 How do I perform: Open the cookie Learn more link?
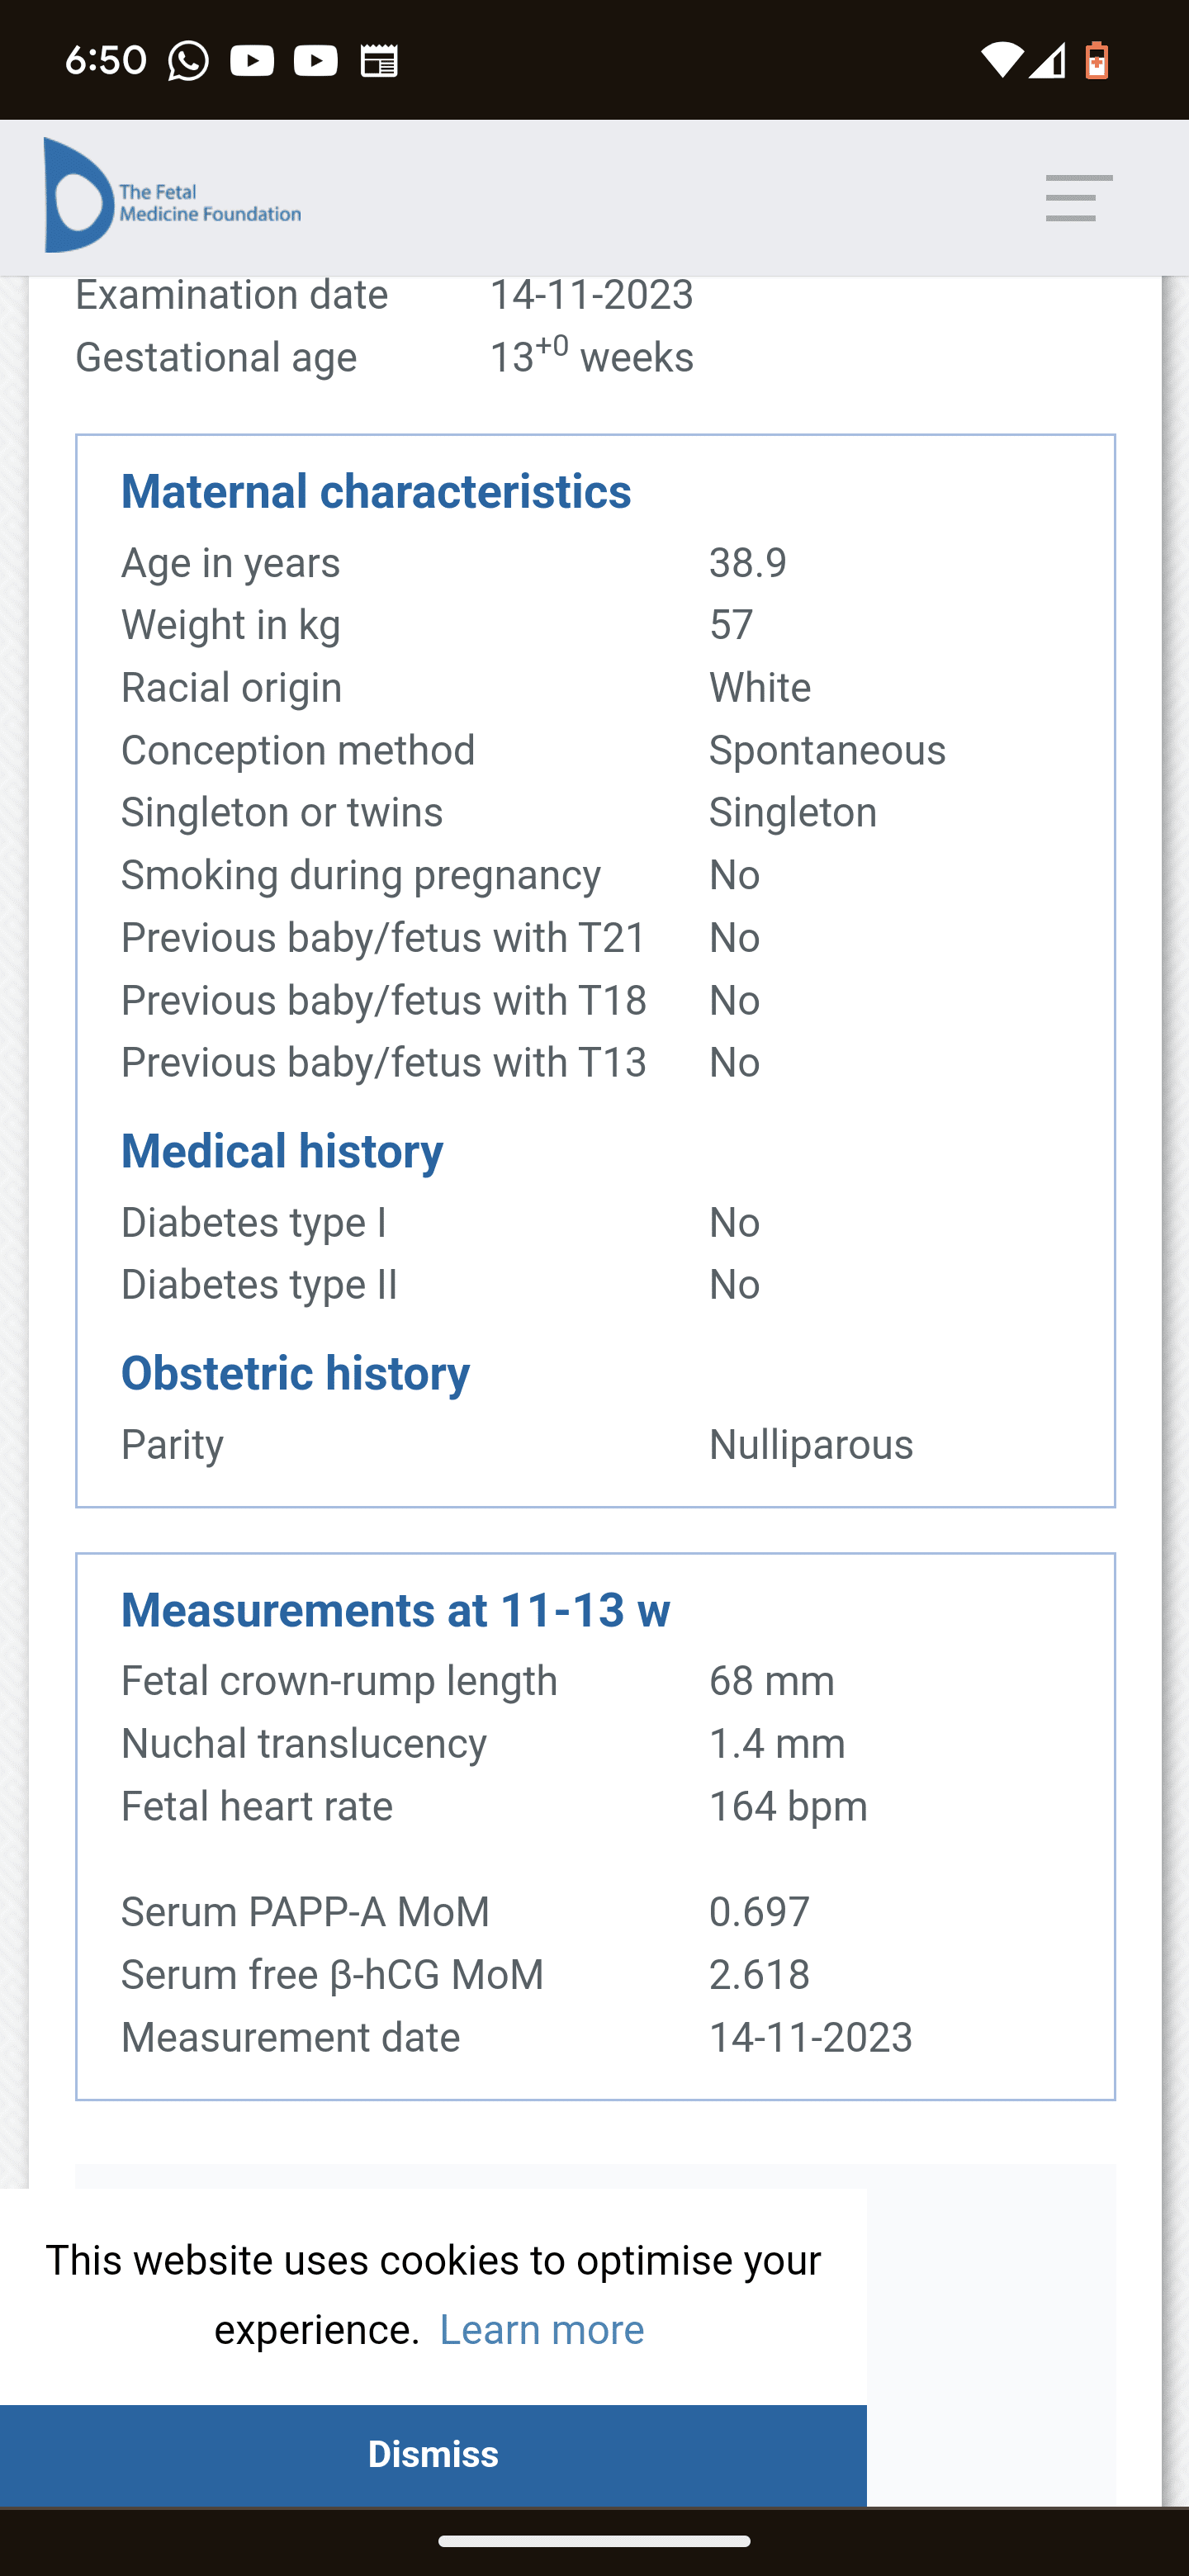pos(542,2331)
